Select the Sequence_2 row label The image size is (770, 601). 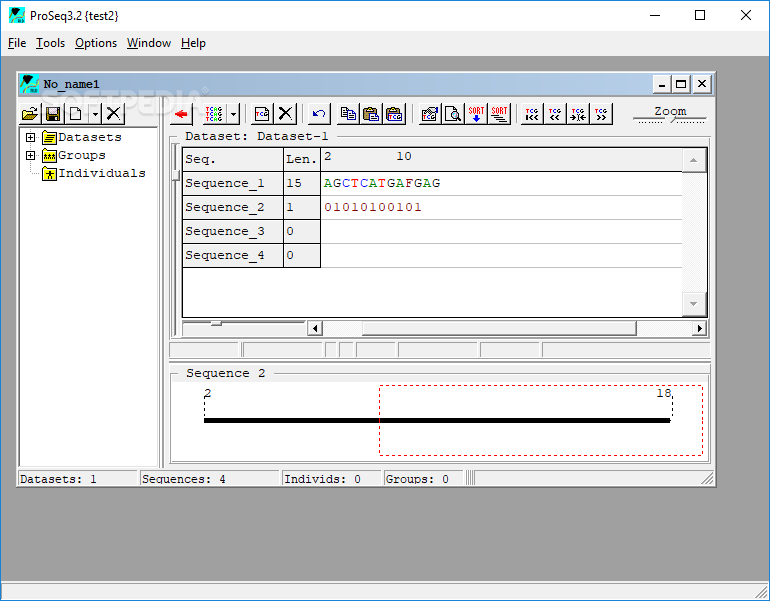233,208
